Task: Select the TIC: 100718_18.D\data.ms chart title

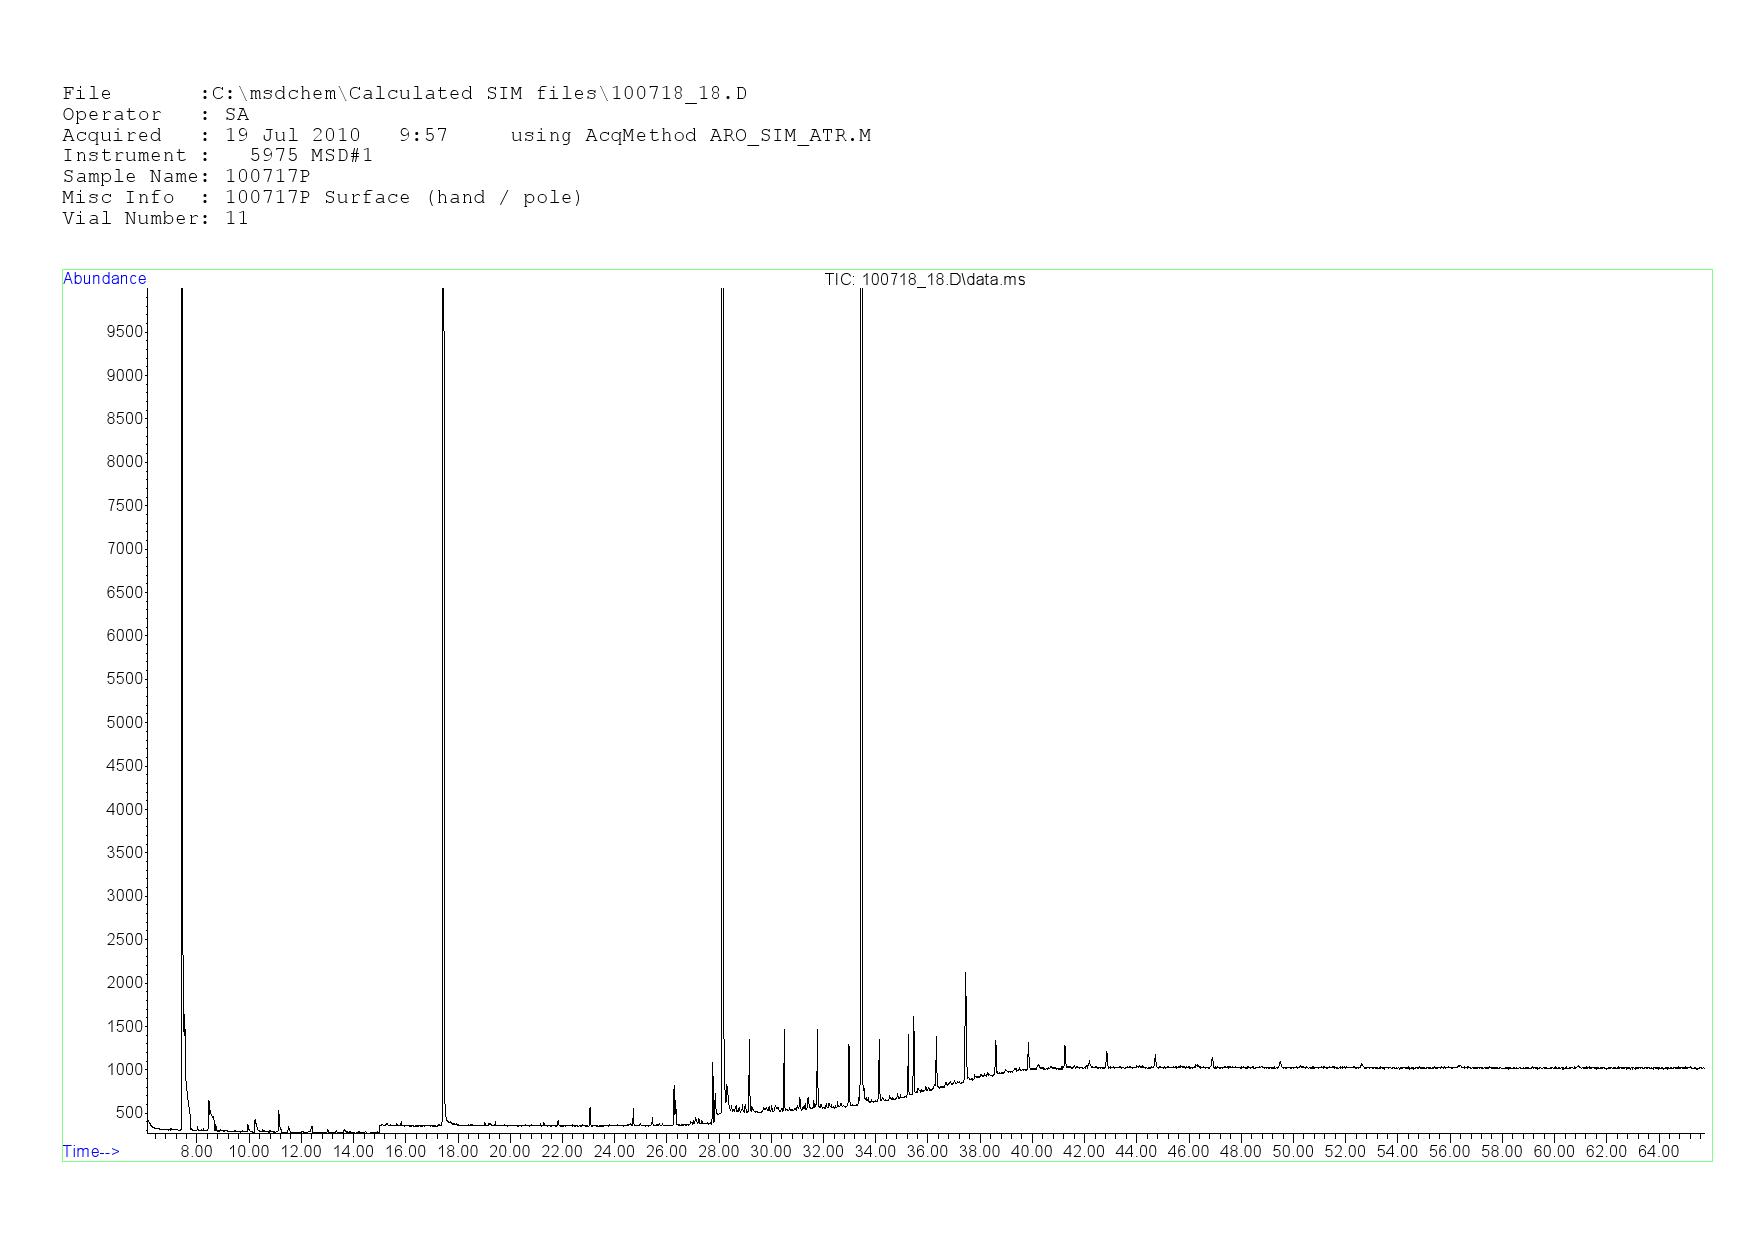Action: [924, 280]
